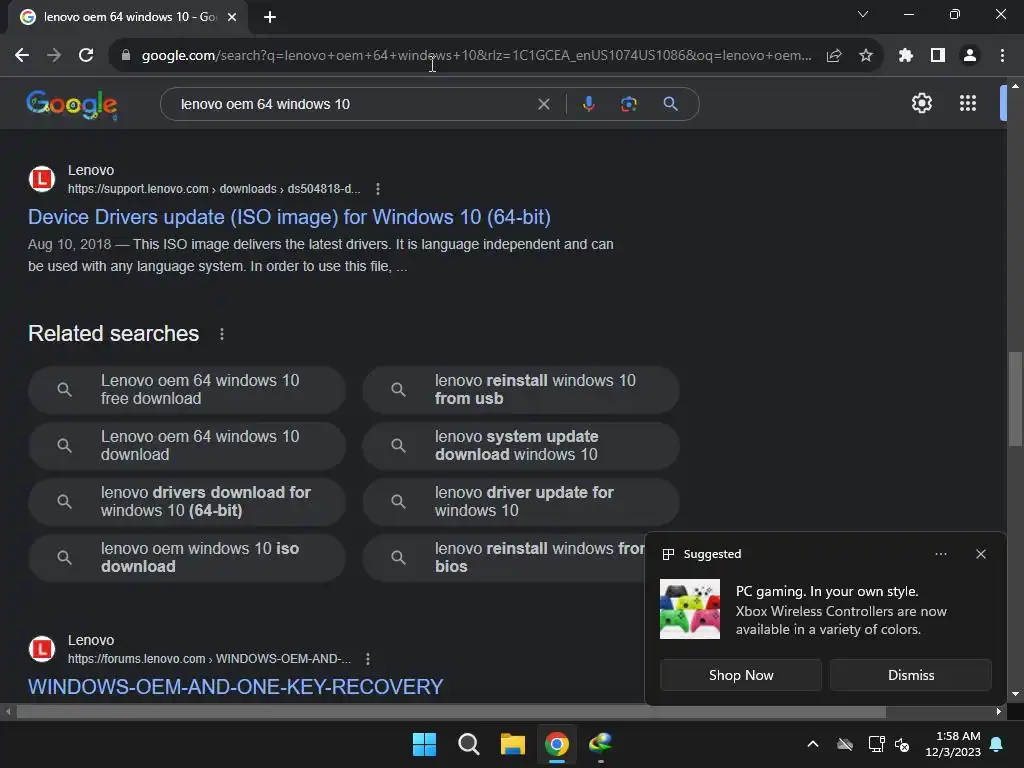
Task: Search lenovo system update download windows 10
Action: pyautogui.click(x=521, y=445)
